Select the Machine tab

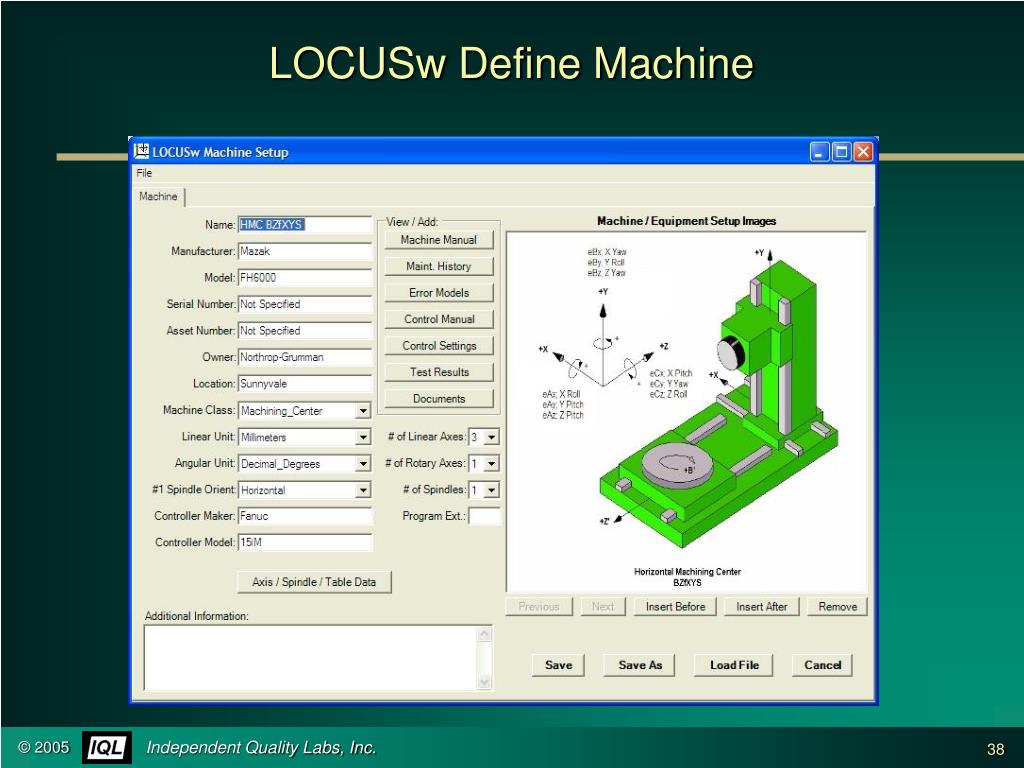click(x=158, y=197)
